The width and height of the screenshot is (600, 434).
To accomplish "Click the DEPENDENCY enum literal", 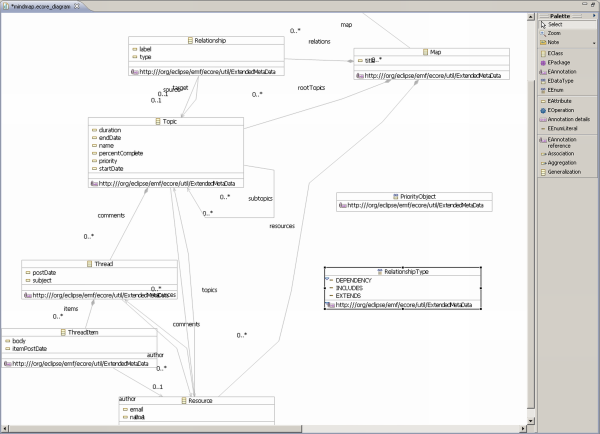I will (350, 280).
